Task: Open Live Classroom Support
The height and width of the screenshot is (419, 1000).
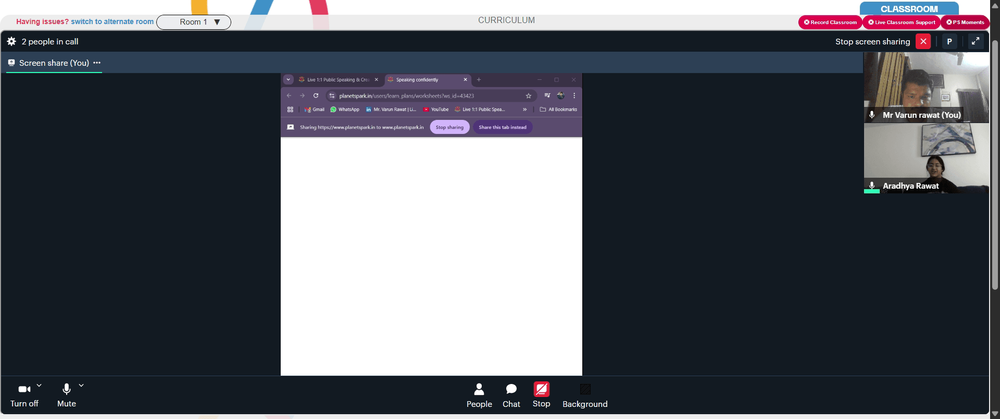Action: 901,22
